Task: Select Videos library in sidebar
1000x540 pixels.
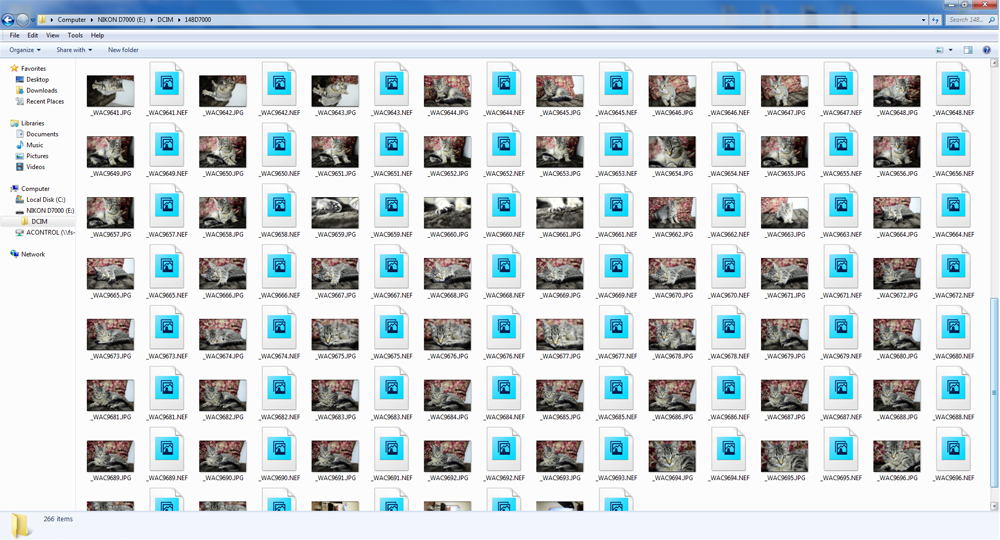Action: (35, 167)
